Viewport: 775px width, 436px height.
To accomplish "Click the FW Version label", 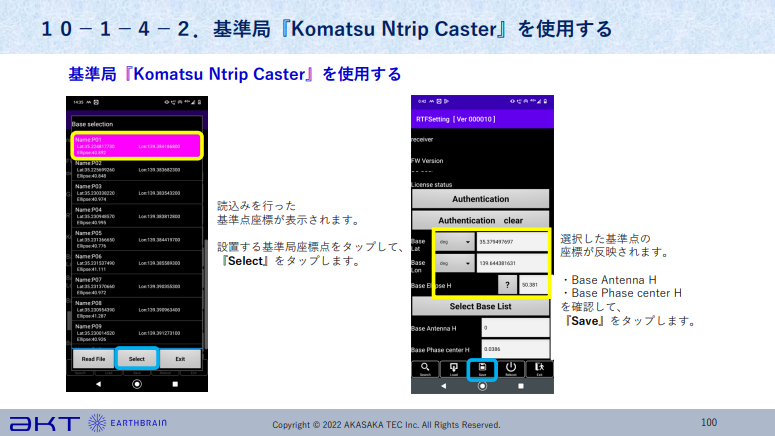I will (x=427, y=161).
